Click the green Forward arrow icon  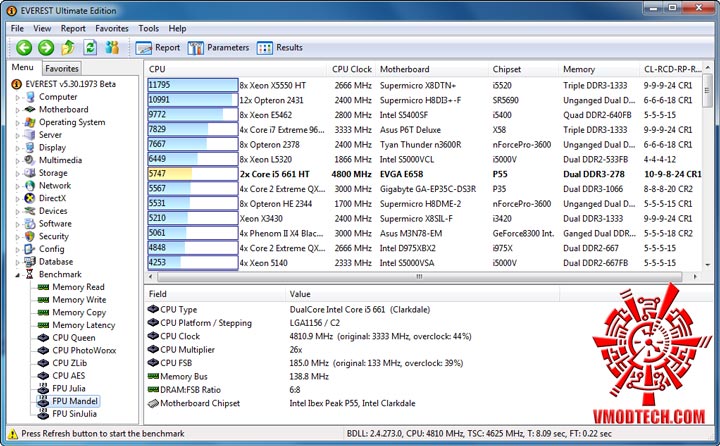click(46, 47)
